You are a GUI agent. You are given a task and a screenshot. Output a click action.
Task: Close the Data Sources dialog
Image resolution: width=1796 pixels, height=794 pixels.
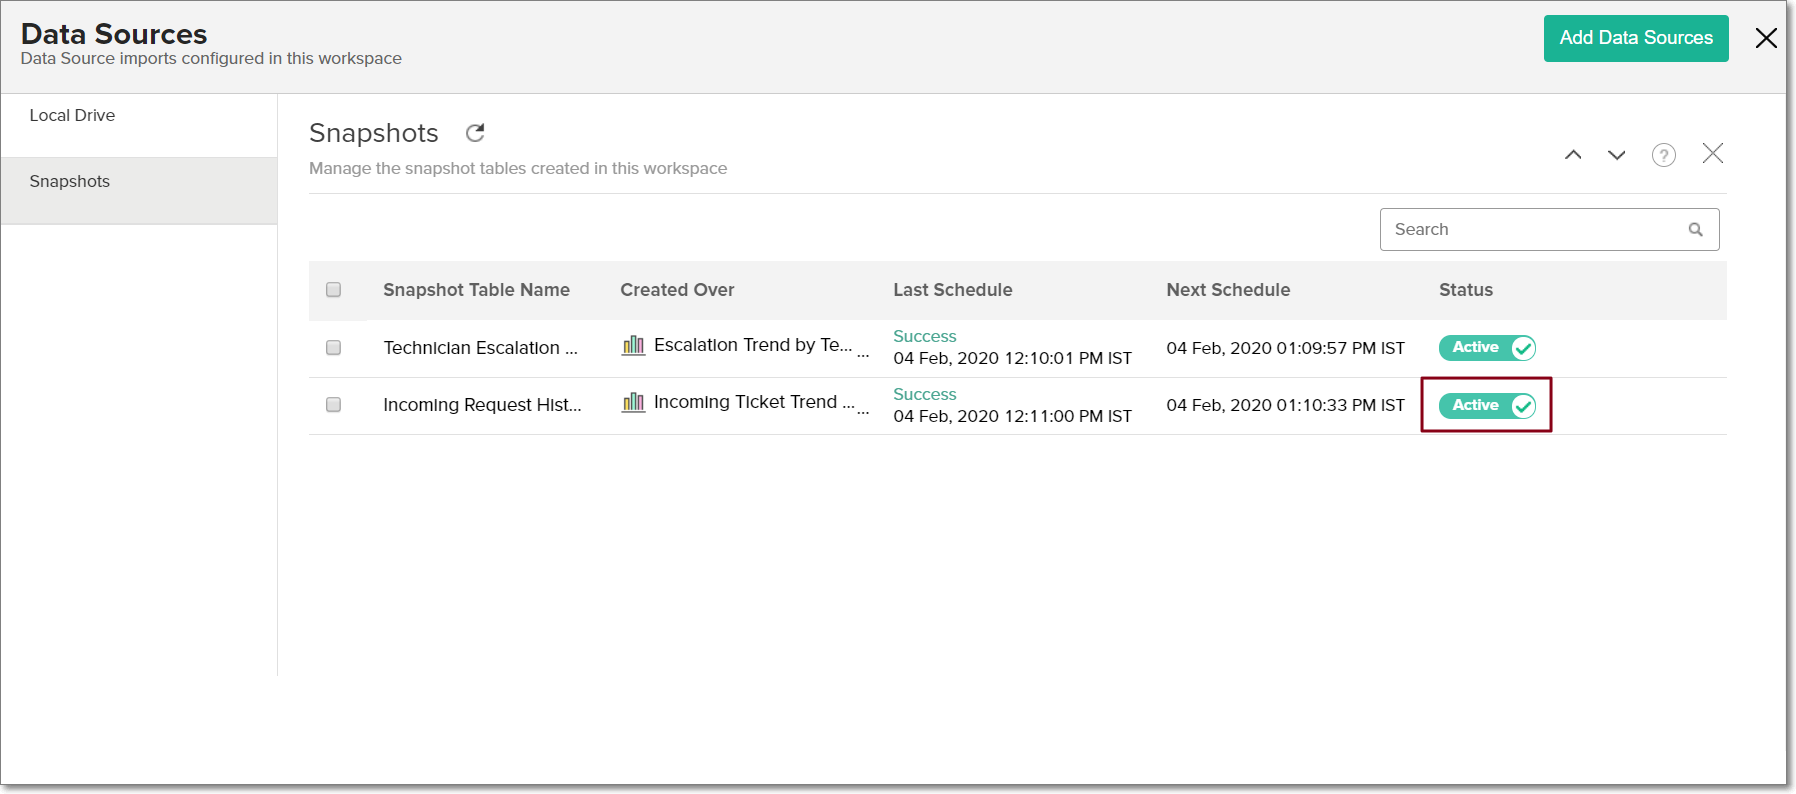tap(1766, 38)
